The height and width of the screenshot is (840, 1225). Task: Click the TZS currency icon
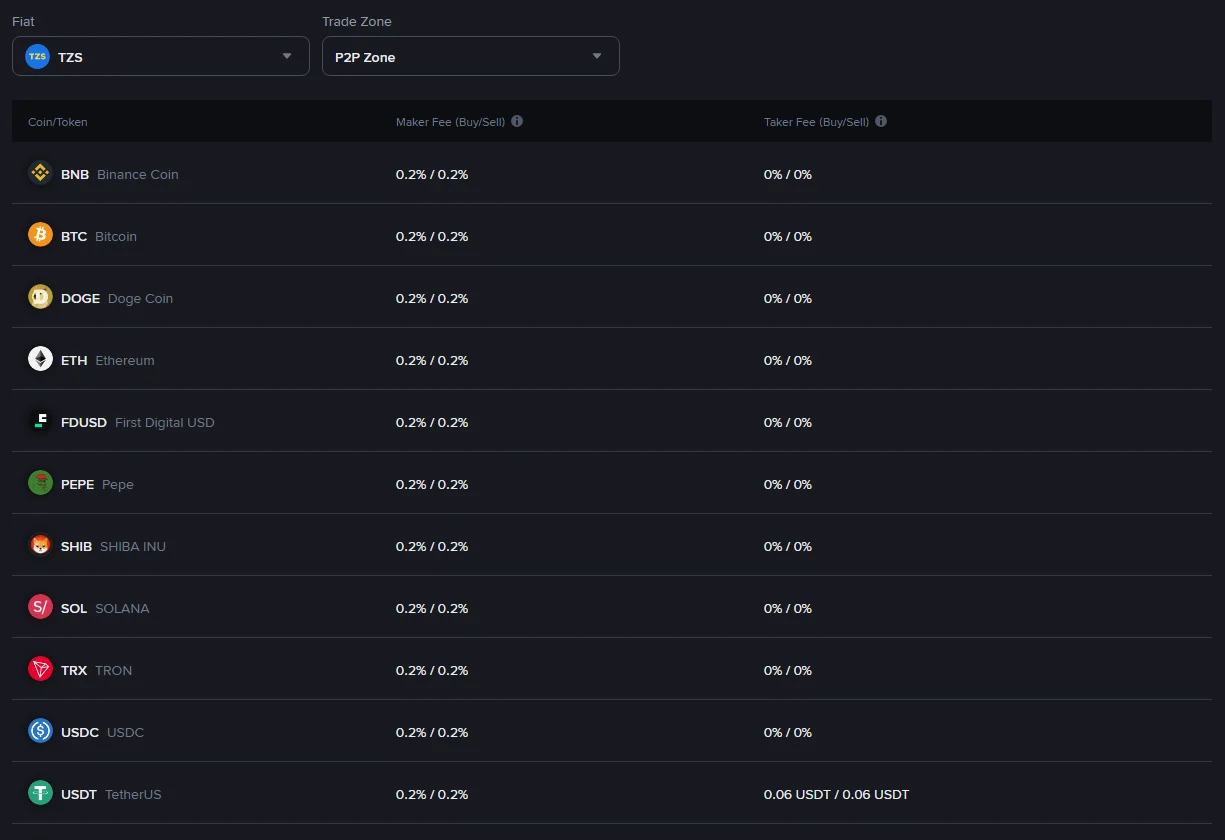click(37, 57)
